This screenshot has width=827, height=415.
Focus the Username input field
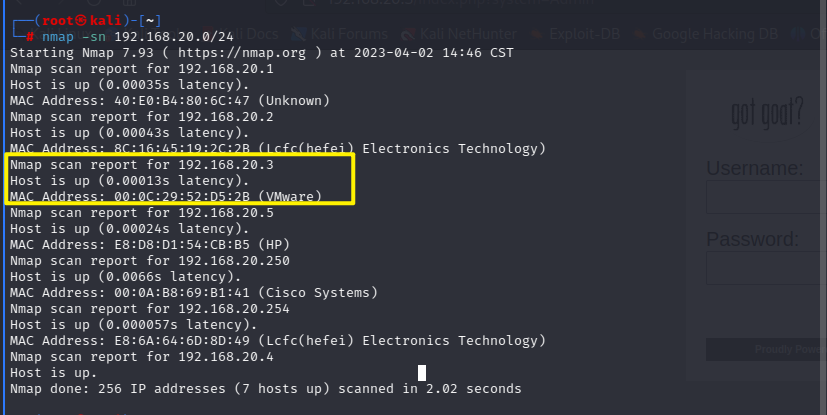coord(768,197)
